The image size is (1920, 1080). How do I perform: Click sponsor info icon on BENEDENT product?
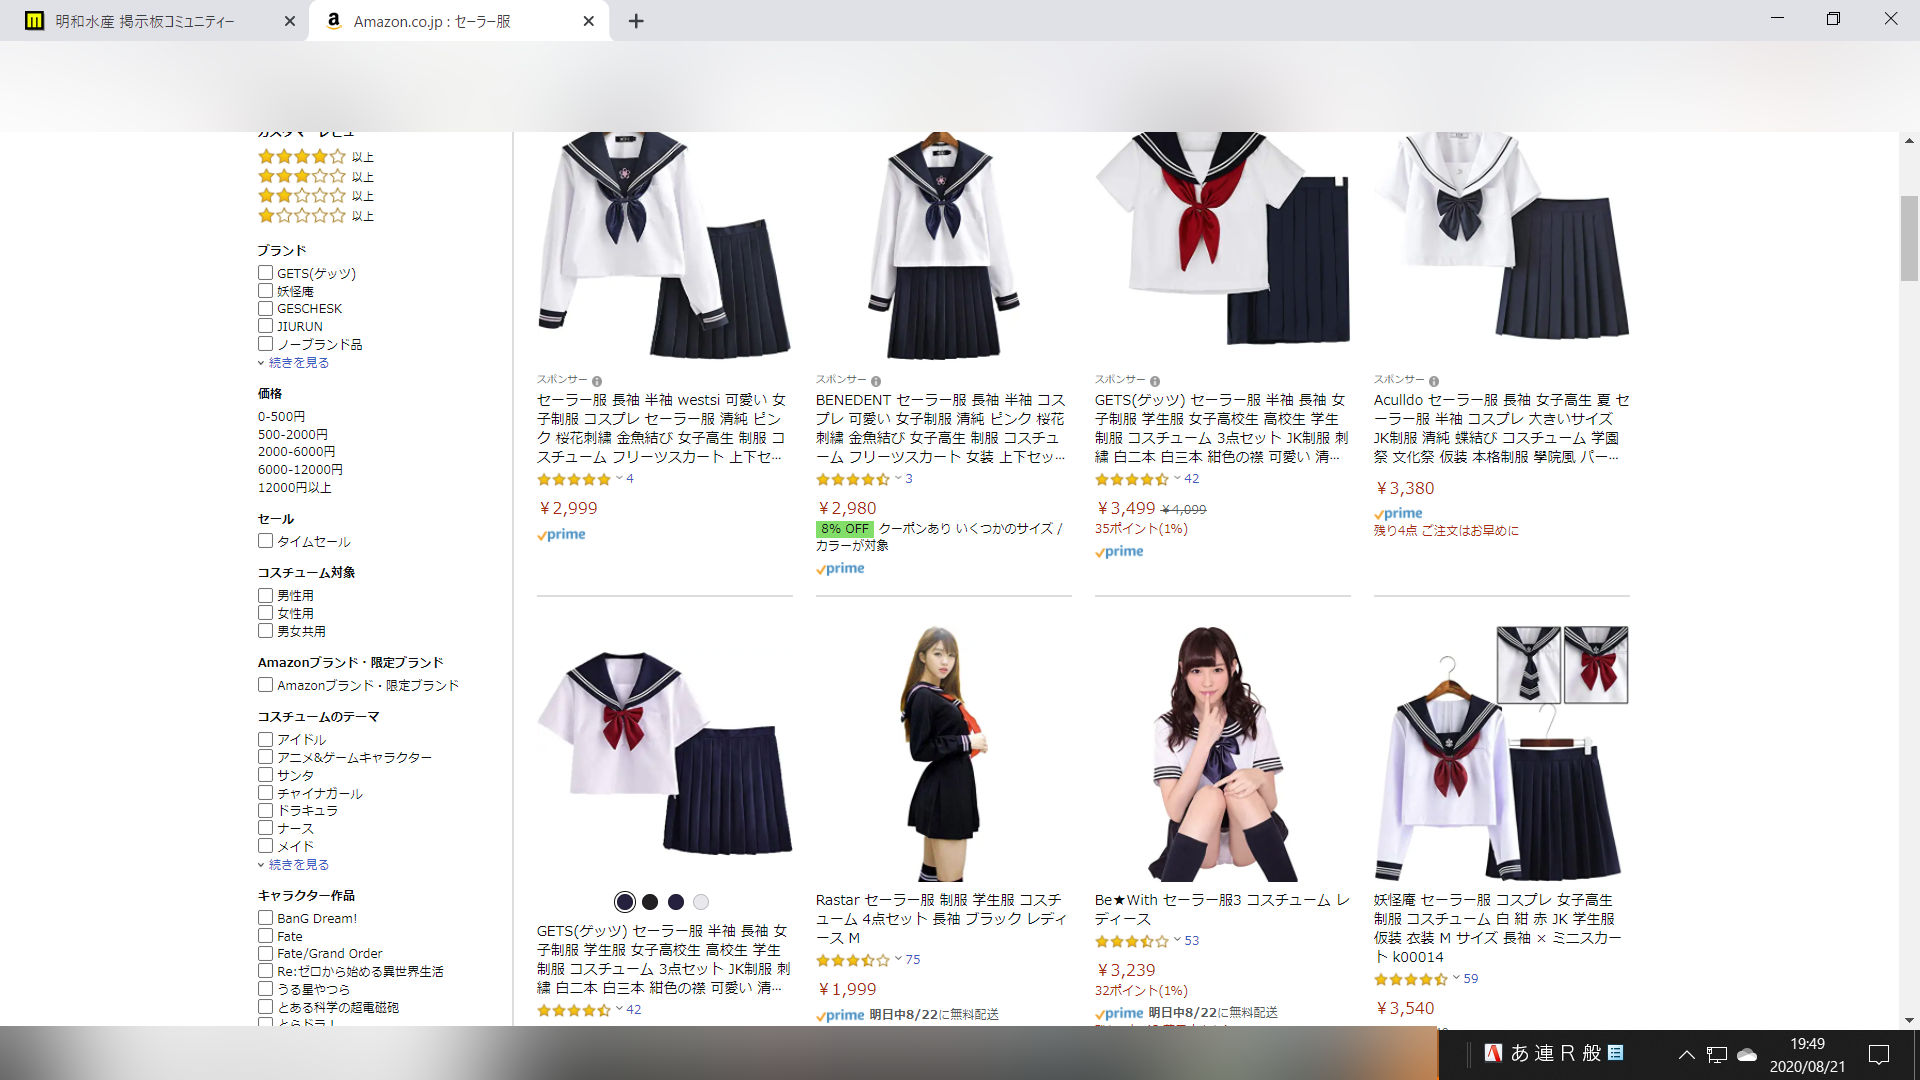[876, 381]
